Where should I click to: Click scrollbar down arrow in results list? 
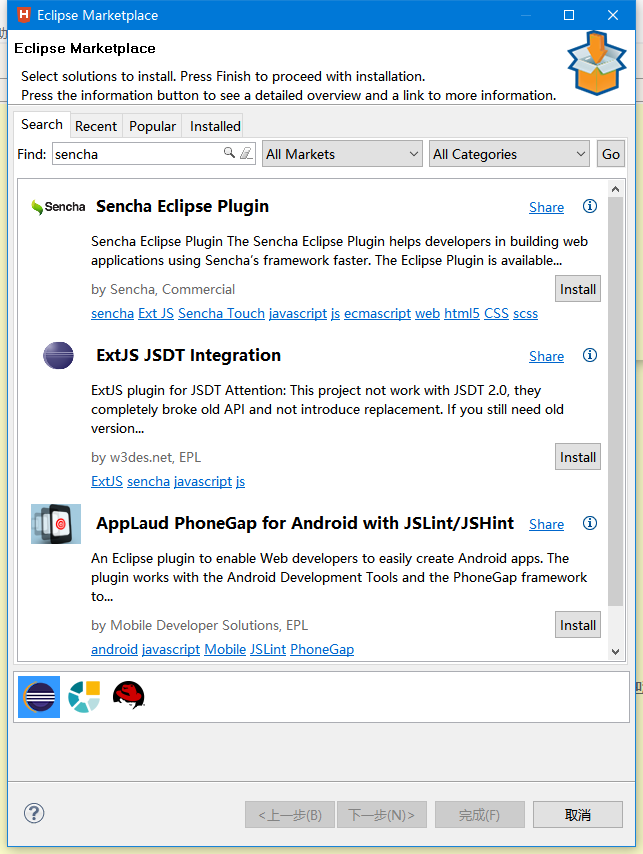(615, 652)
